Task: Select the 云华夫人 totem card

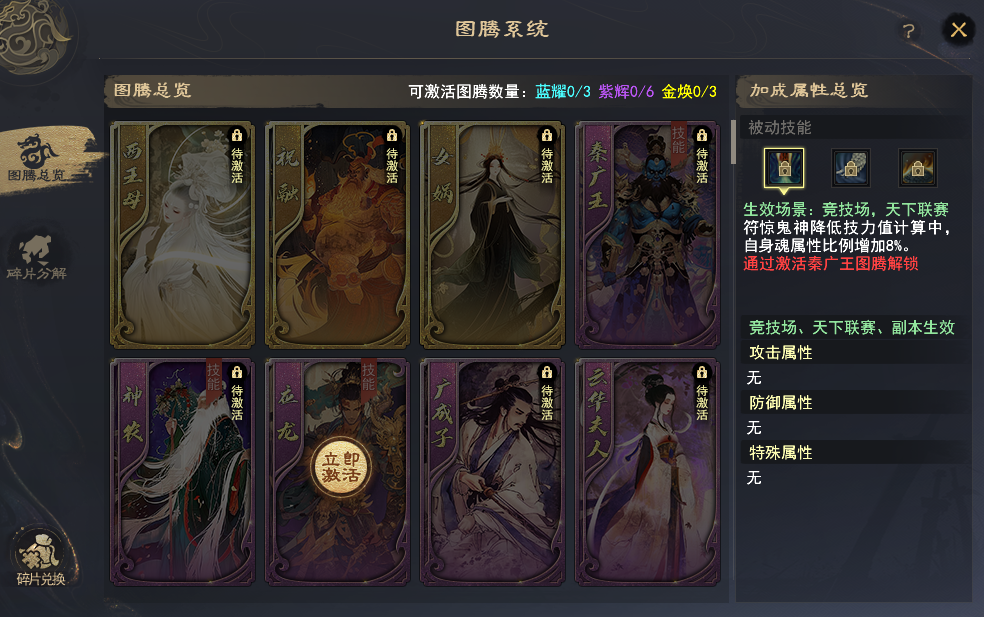Action: 648,472
